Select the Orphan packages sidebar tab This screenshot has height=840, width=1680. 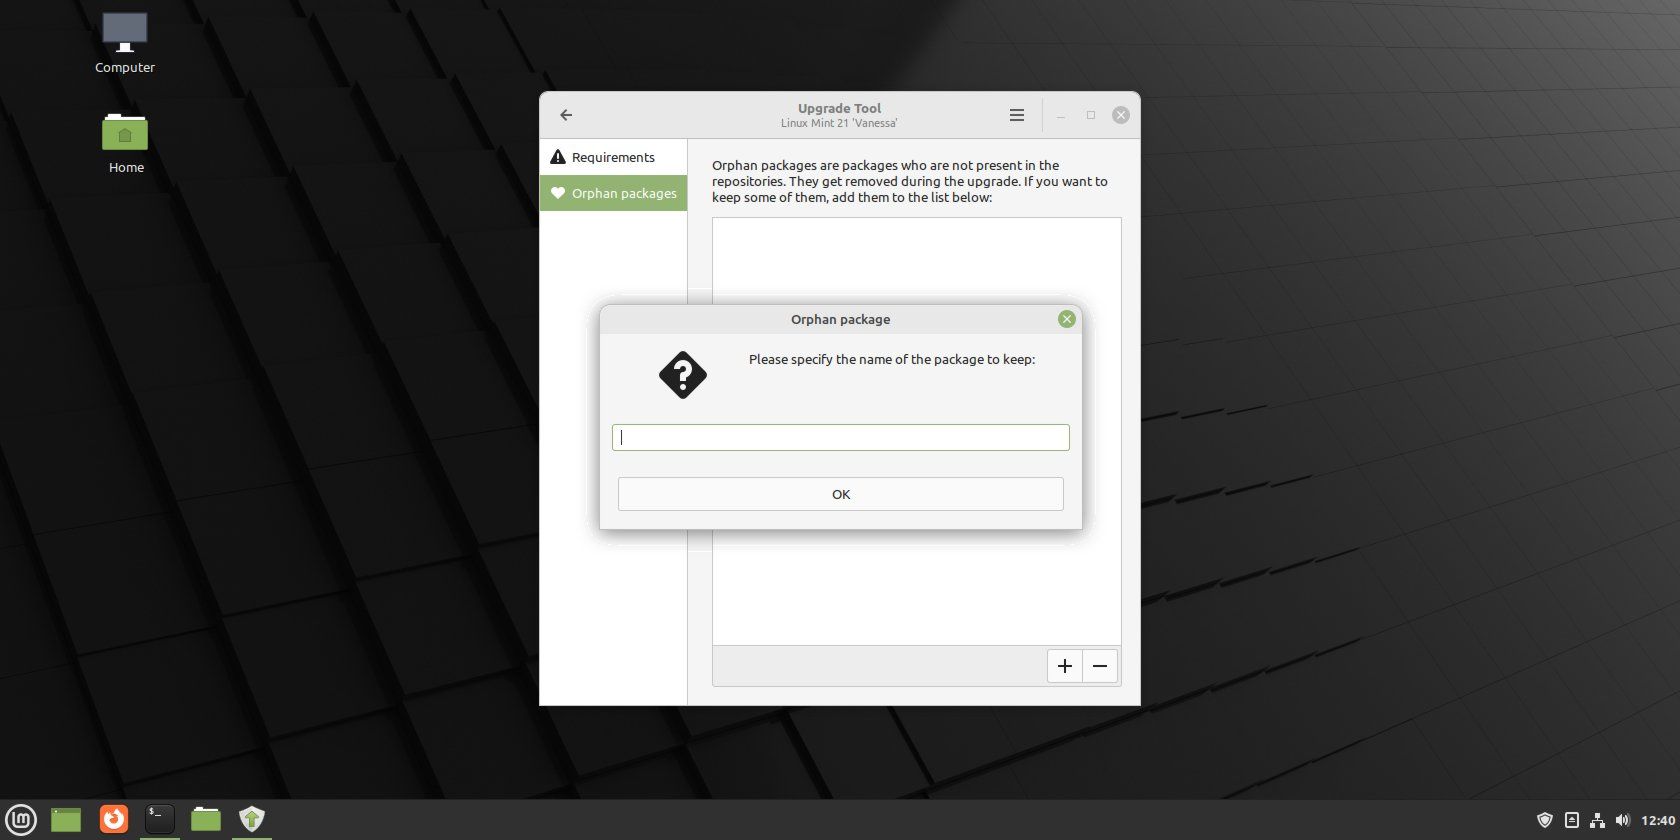point(613,193)
